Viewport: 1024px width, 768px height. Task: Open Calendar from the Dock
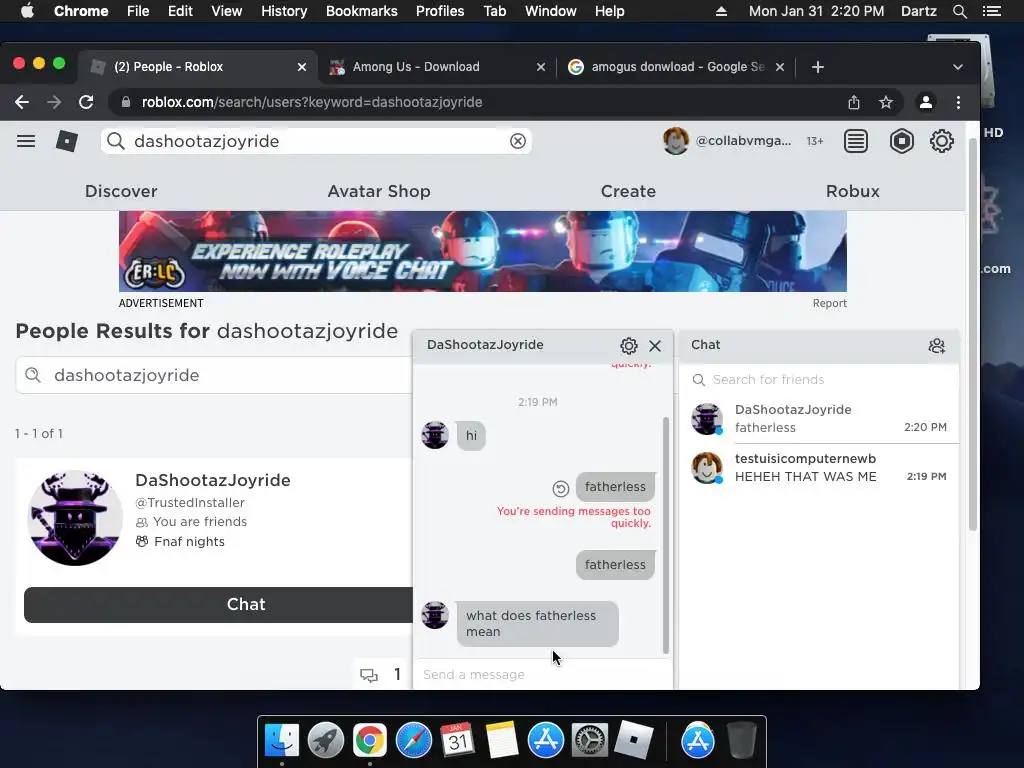coord(457,741)
